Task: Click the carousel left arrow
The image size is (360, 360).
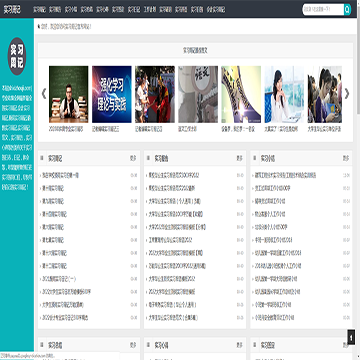Action: click(x=44, y=94)
